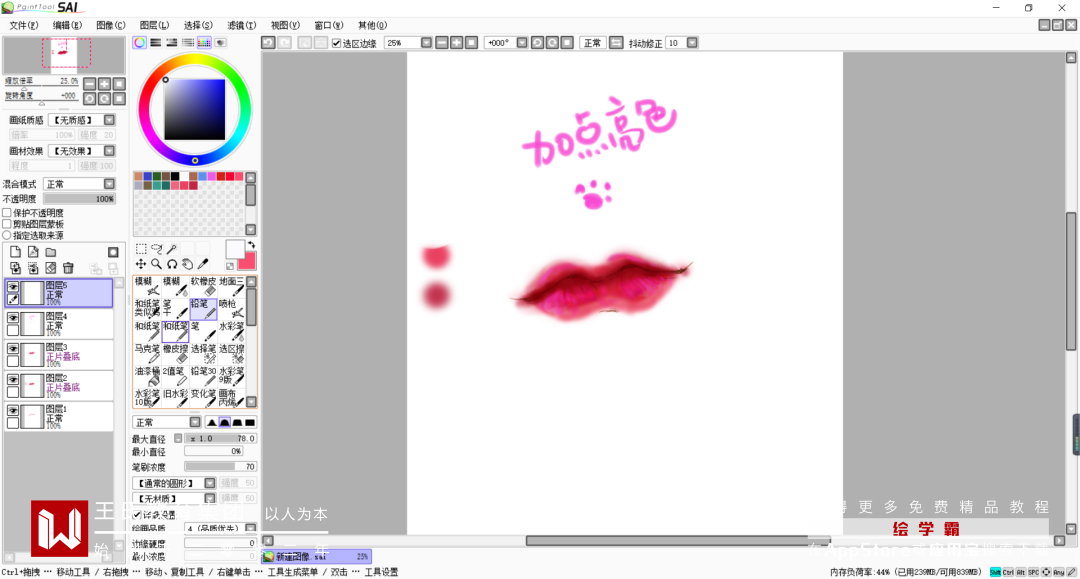Select the rotate view tool

172,264
